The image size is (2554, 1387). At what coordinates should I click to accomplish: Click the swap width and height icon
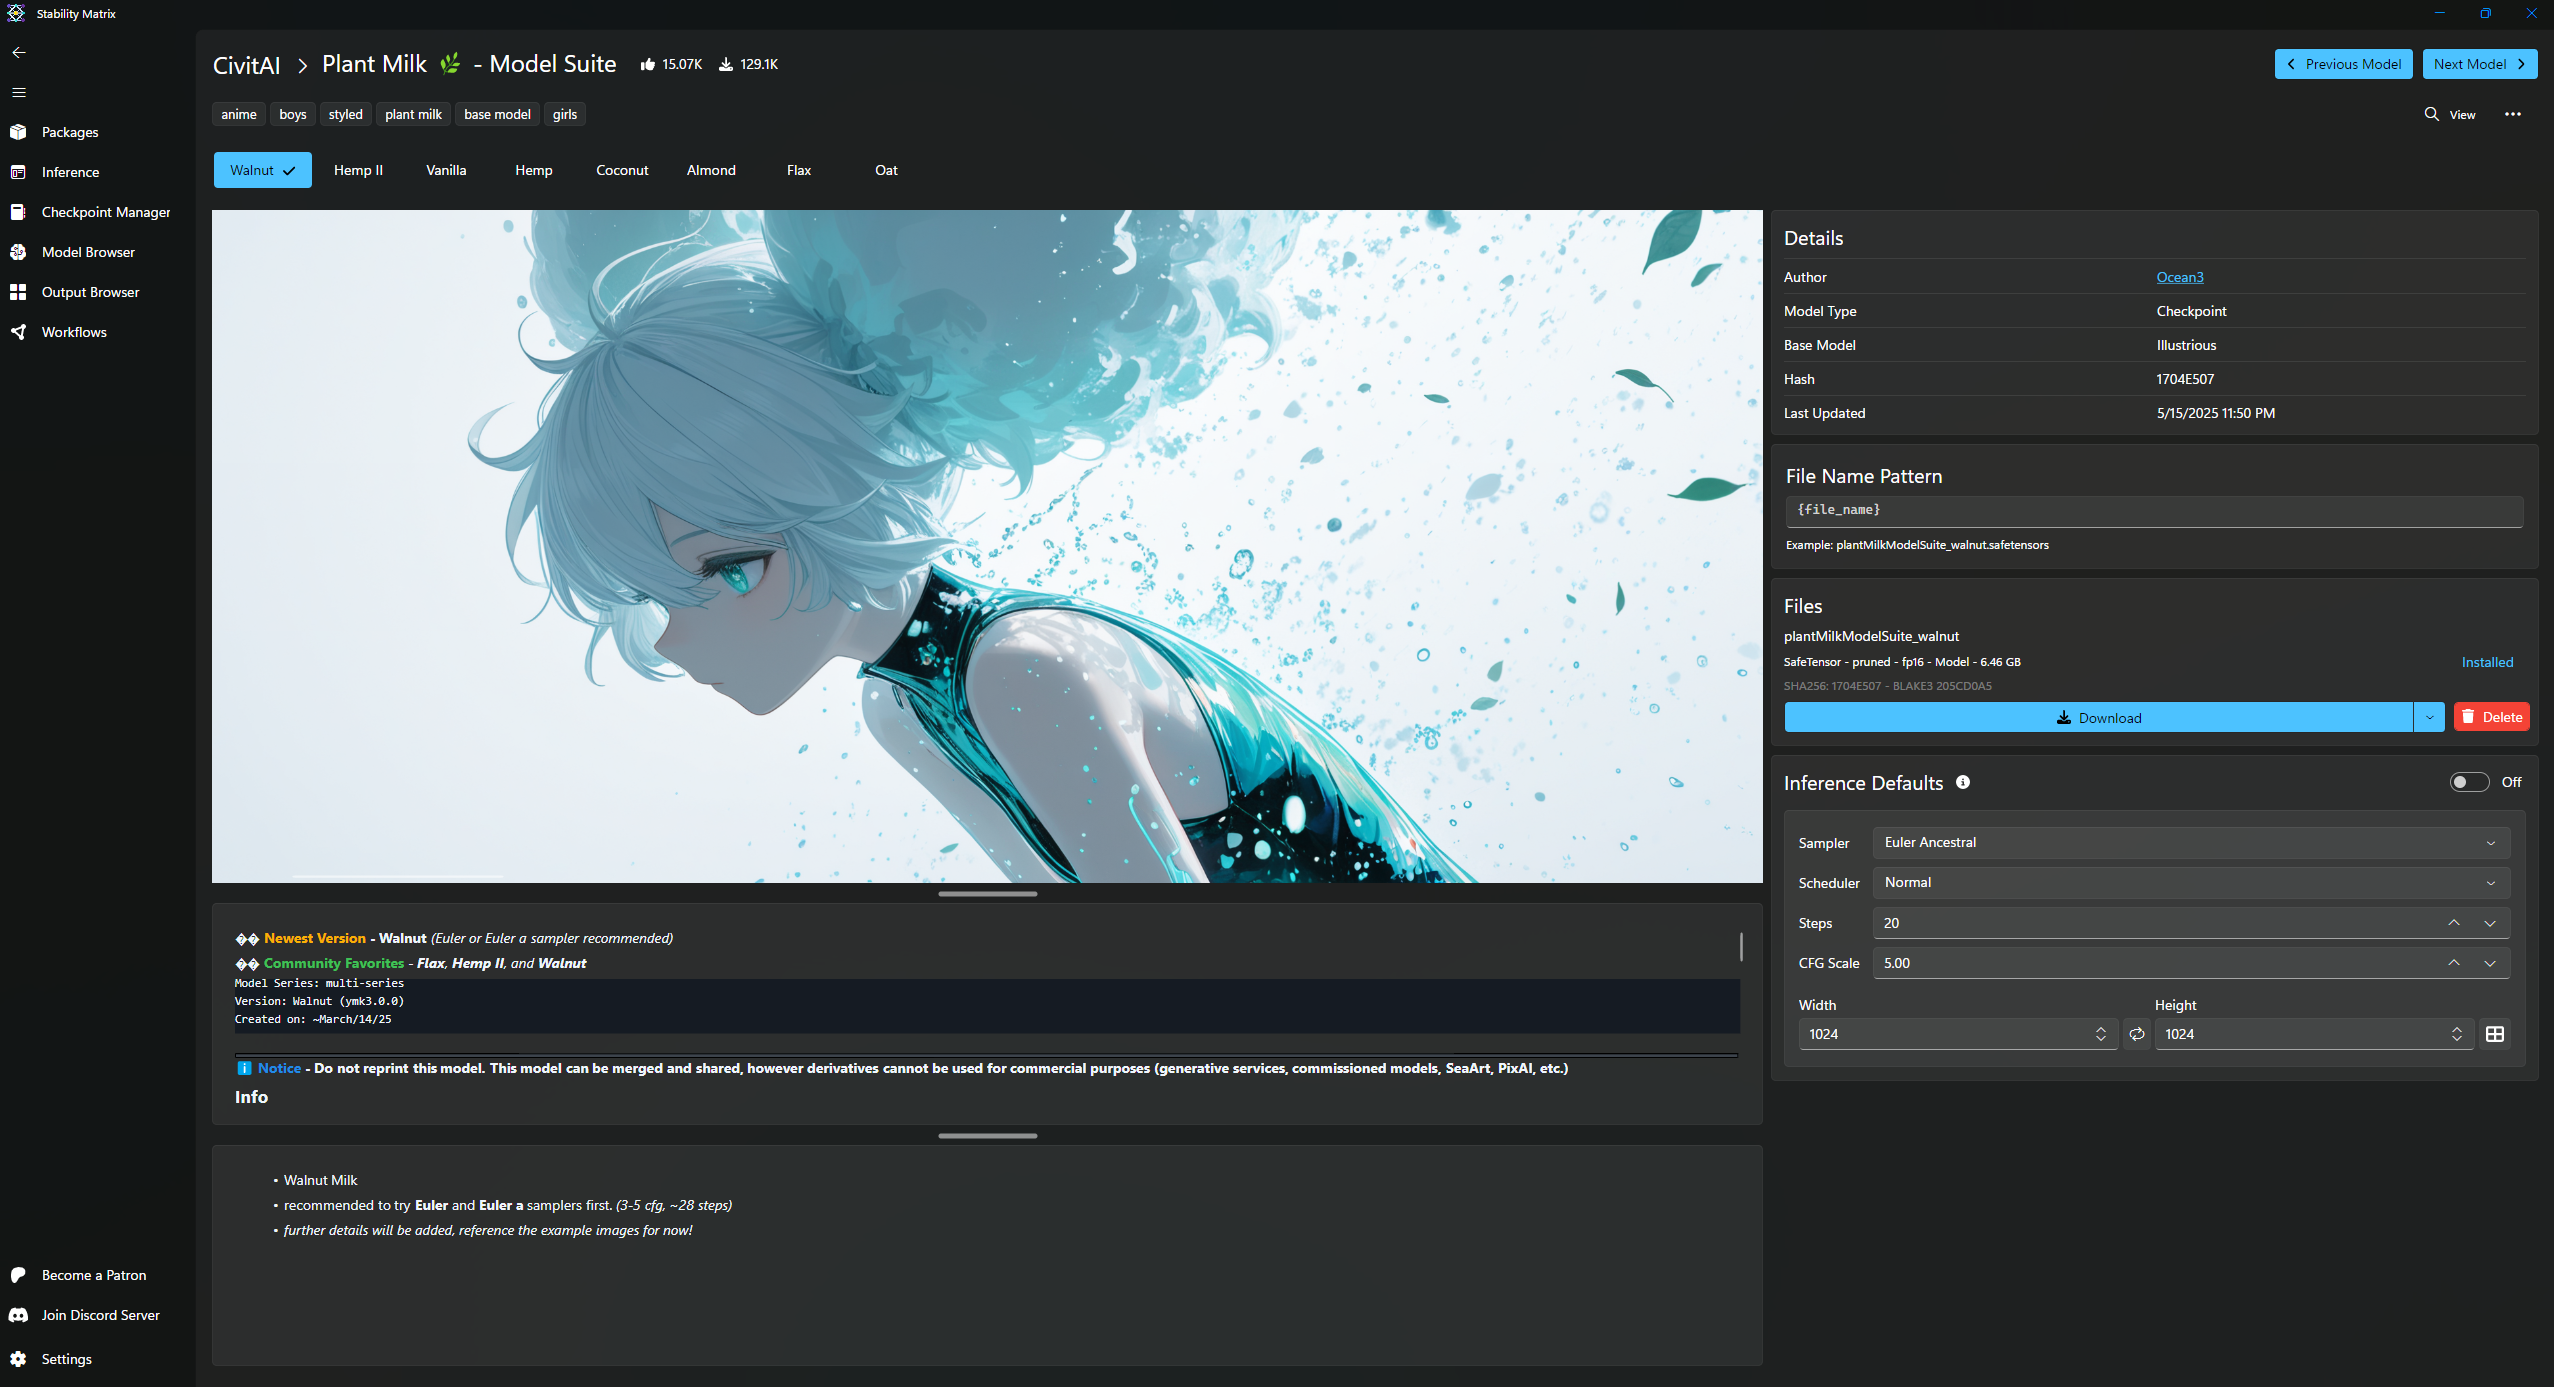click(x=2137, y=1034)
